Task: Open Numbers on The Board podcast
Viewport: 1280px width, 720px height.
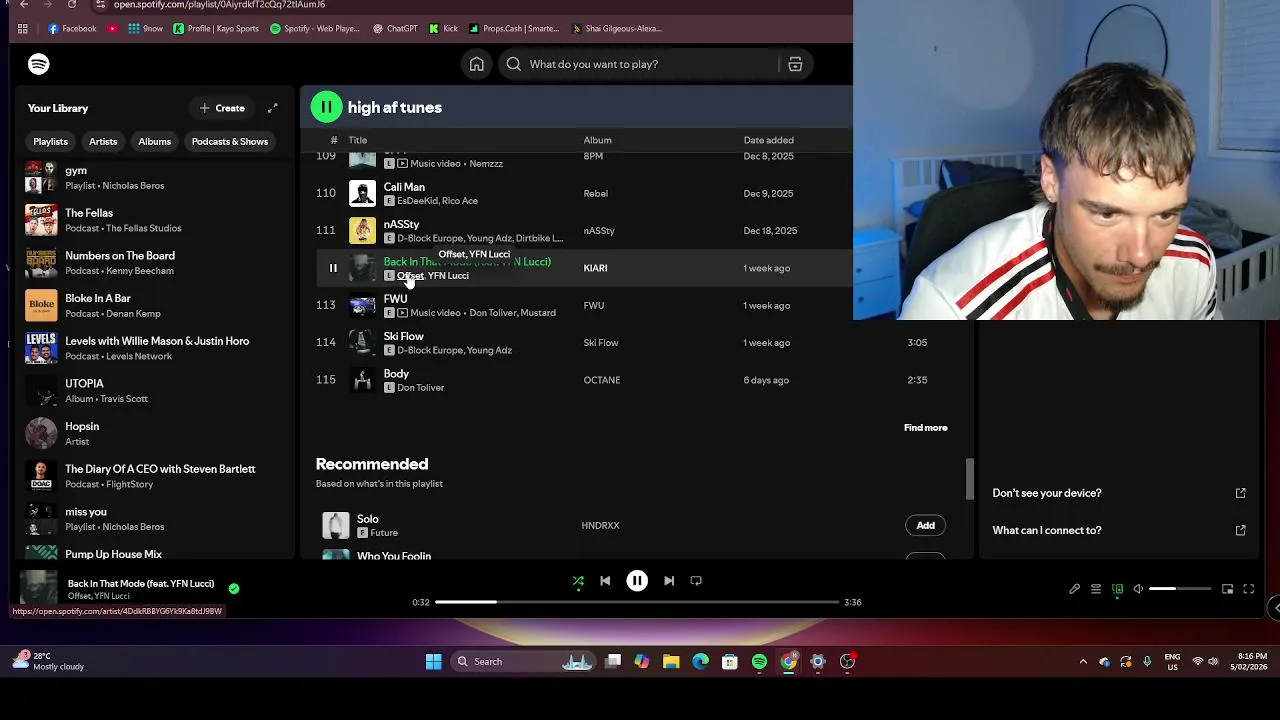Action: point(154,263)
